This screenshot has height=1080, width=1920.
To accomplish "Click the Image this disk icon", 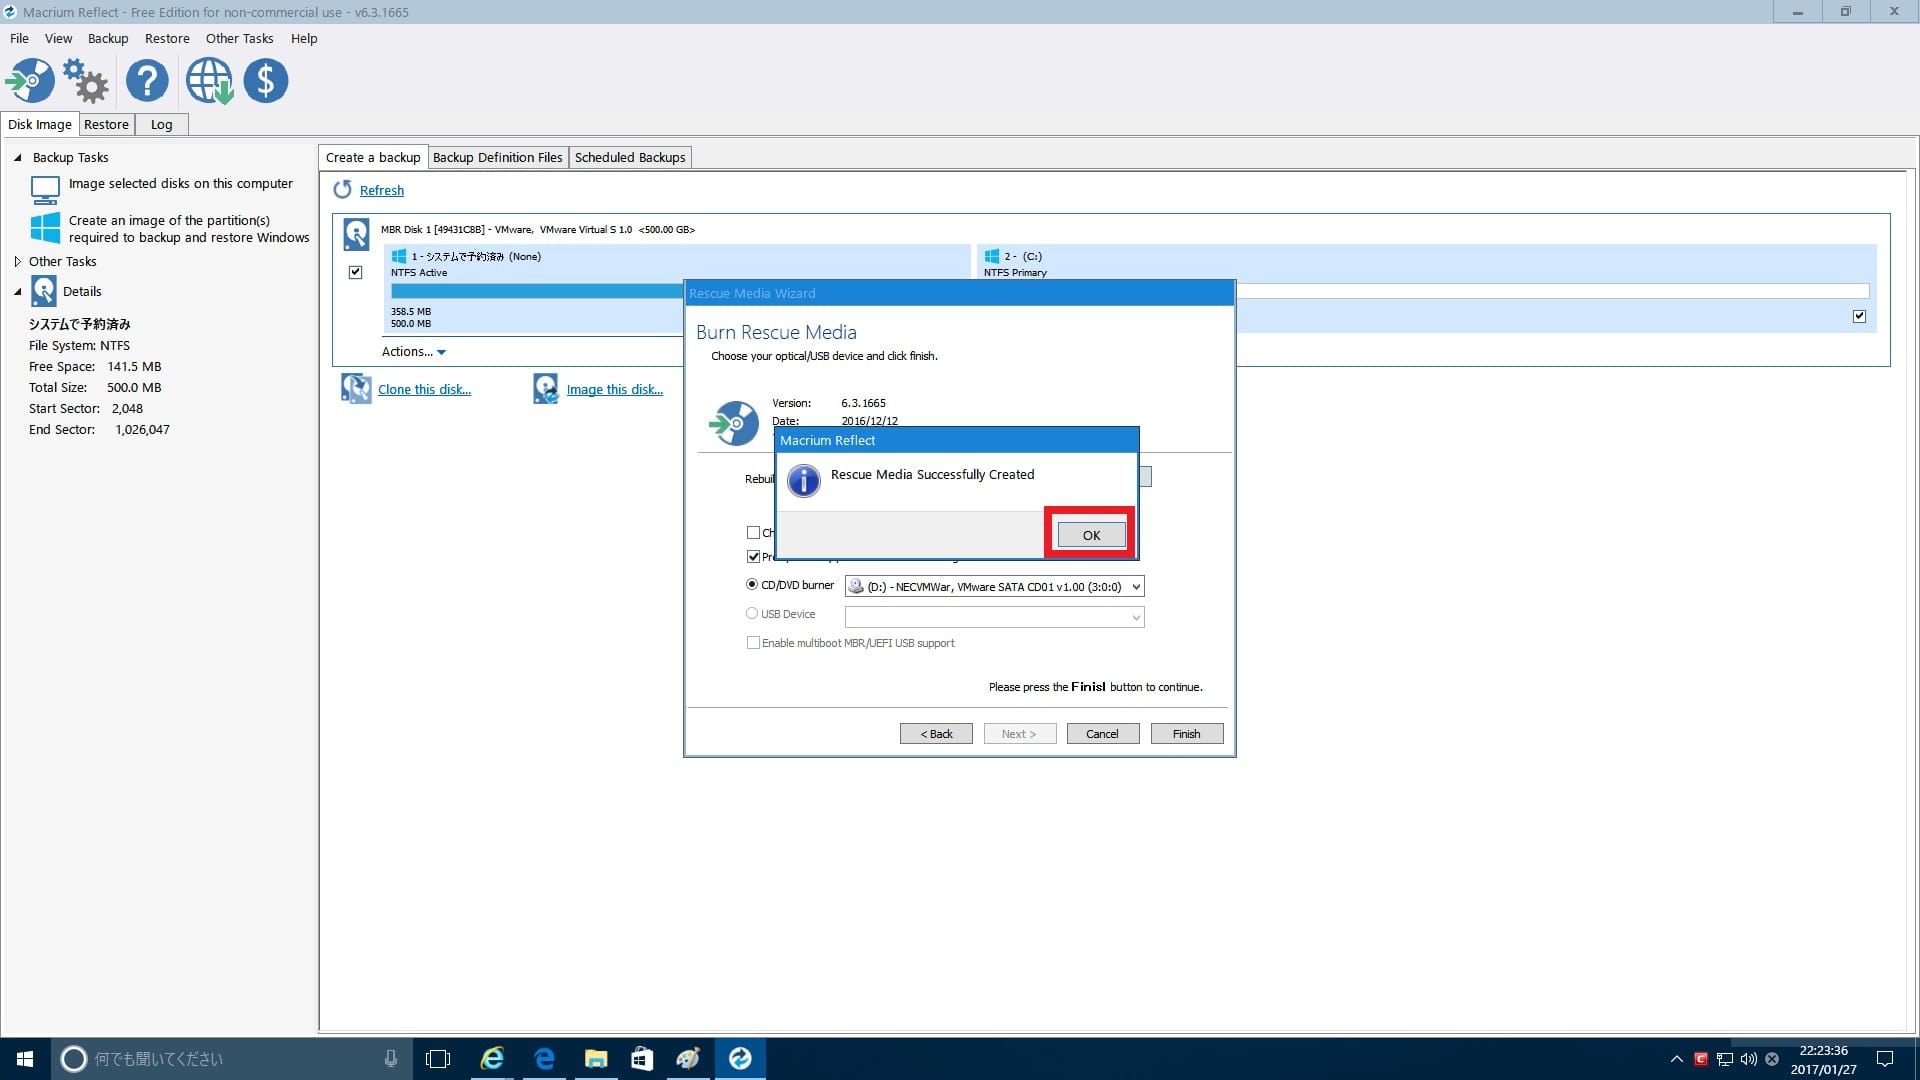I will tap(546, 389).
